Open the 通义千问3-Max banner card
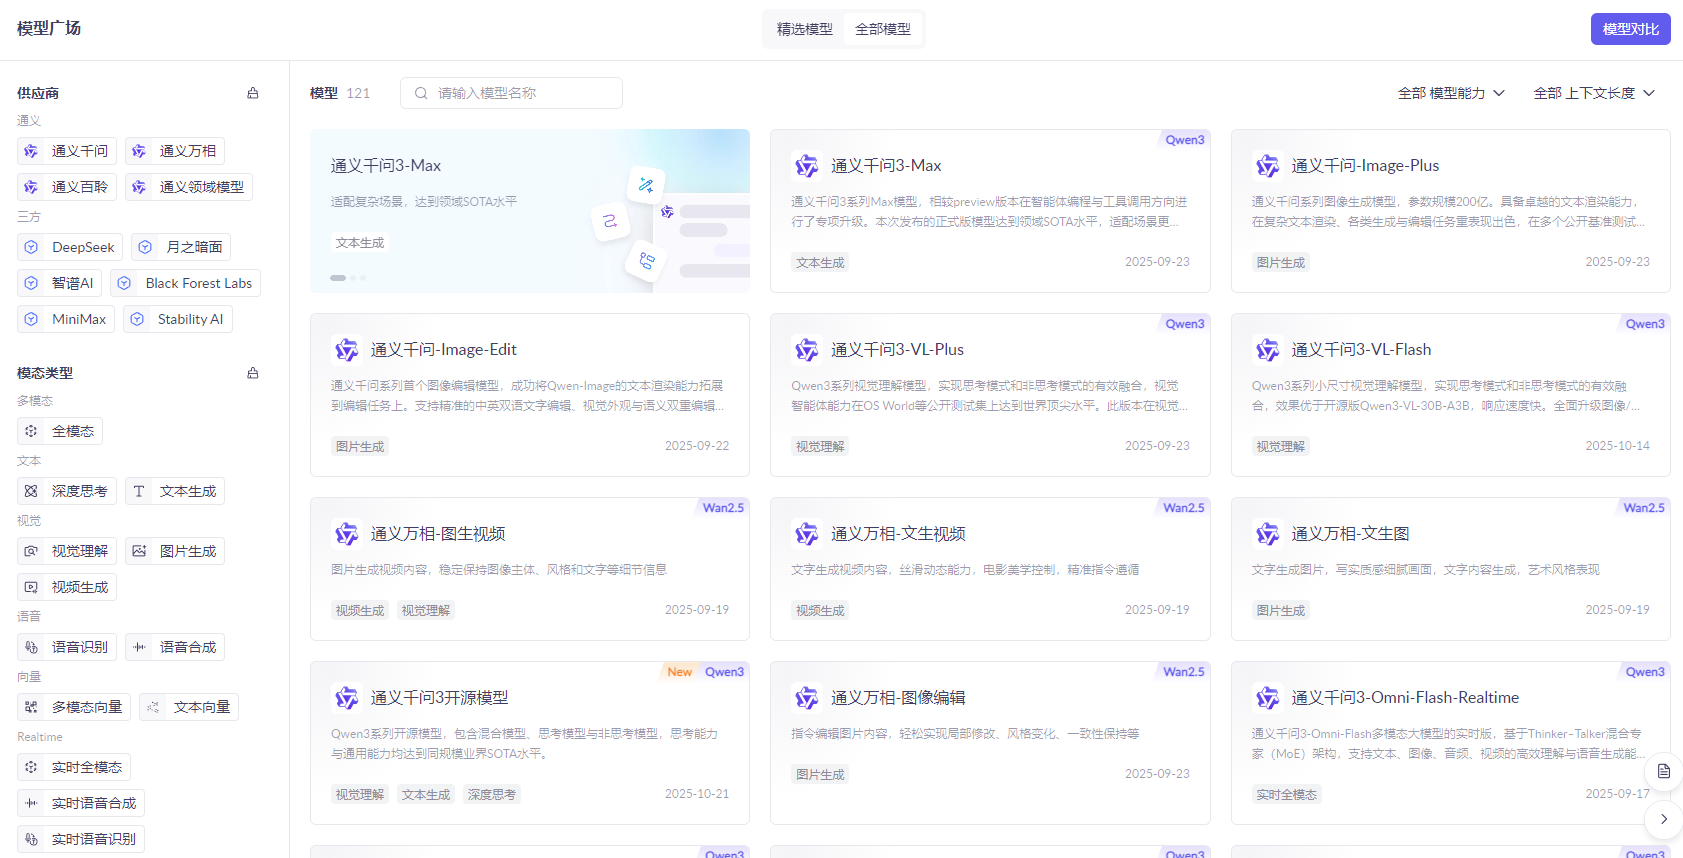1683x858 pixels. pos(529,211)
